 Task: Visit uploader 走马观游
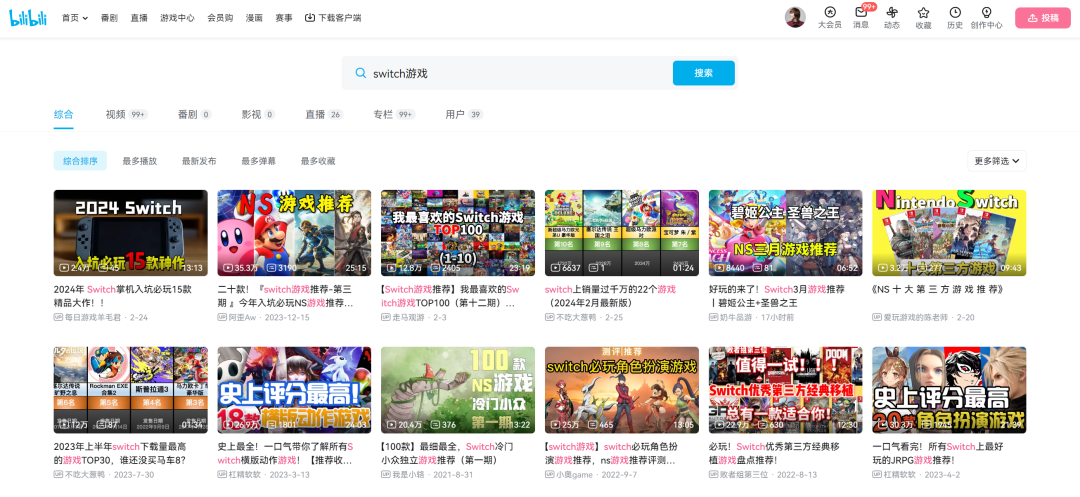pos(409,317)
